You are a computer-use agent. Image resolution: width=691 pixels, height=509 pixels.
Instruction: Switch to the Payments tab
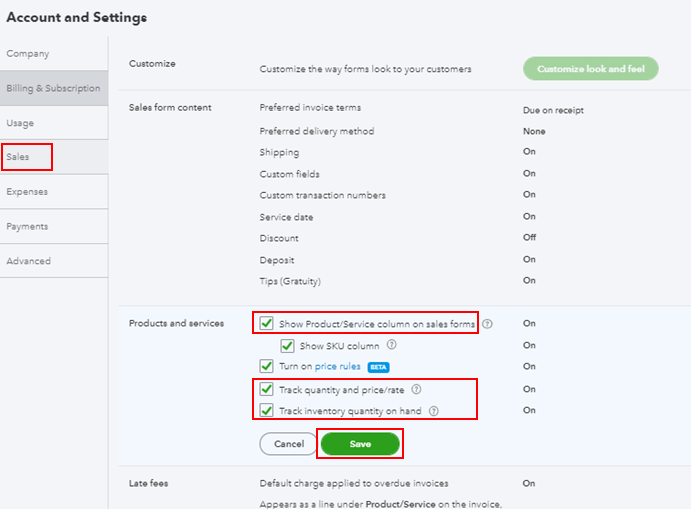coord(28,226)
